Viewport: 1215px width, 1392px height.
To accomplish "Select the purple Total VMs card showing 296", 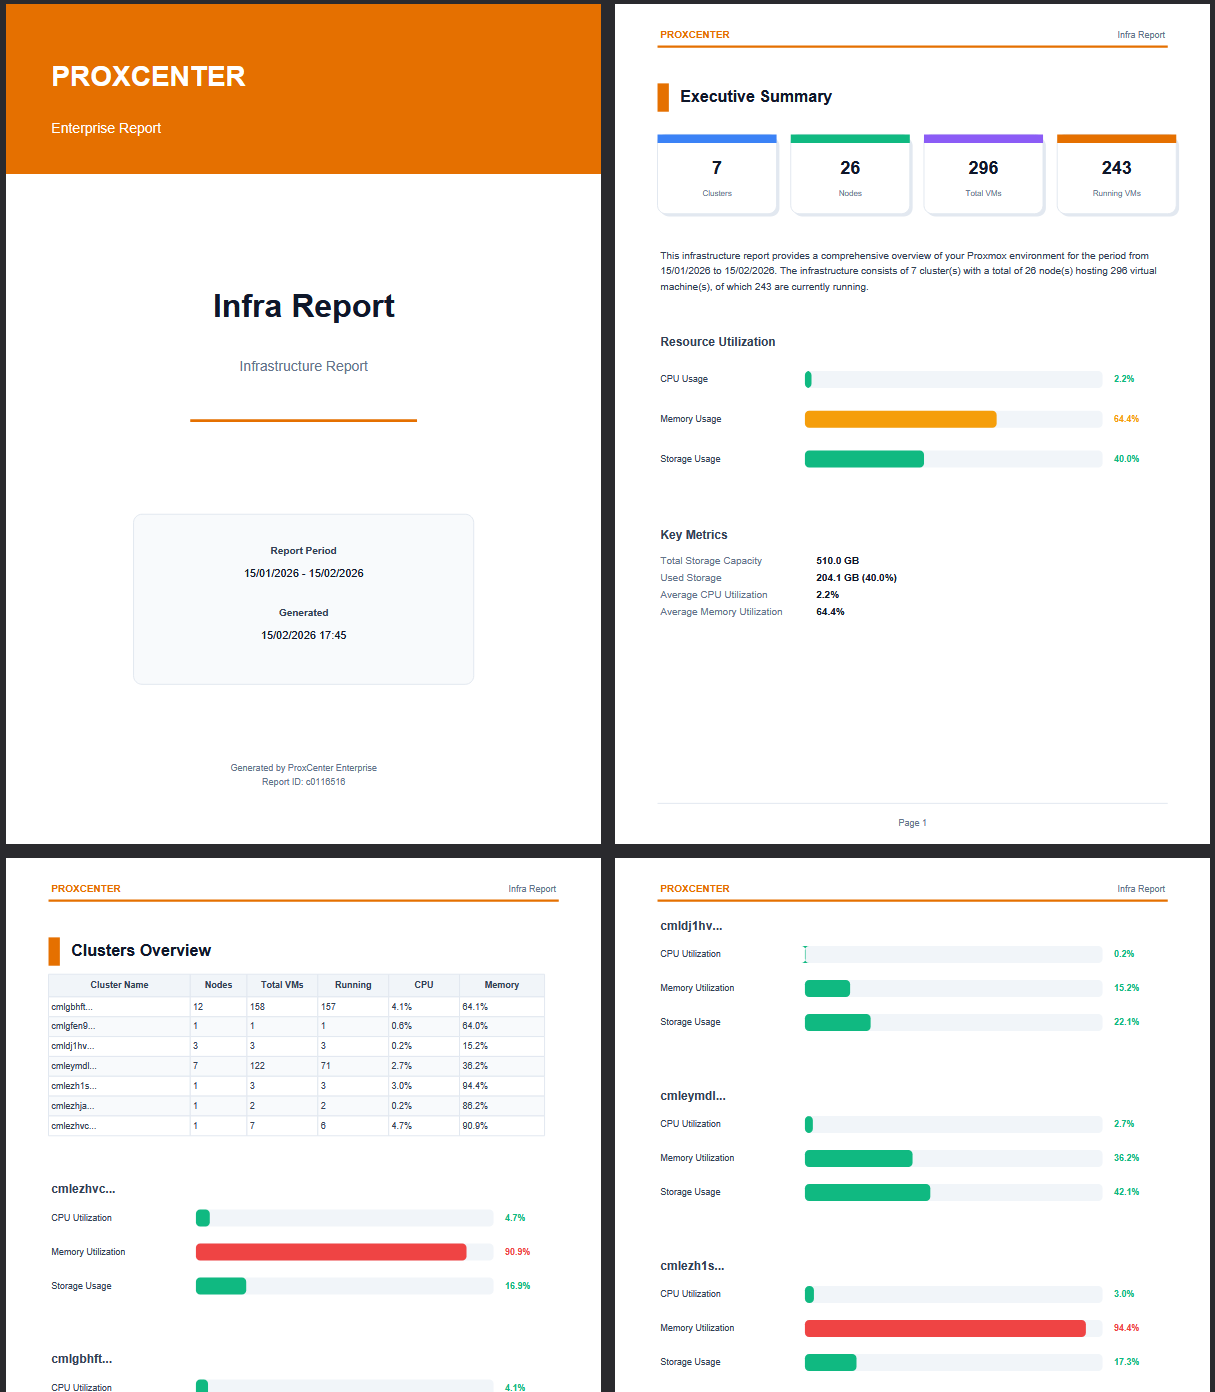I will (x=983, y=173).
